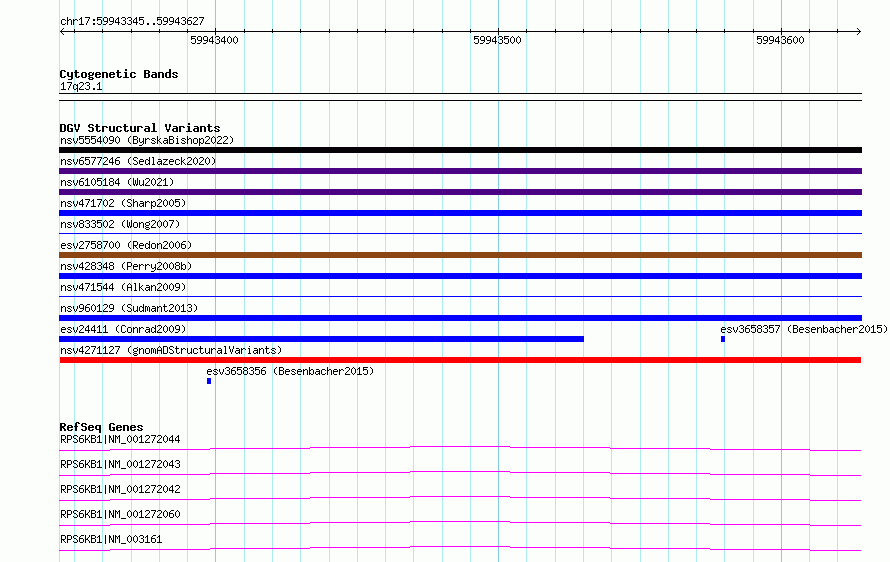Select the small esv3658356 variant marker
This screenshot has height=562, width=890.
click(x=209, y=381)
